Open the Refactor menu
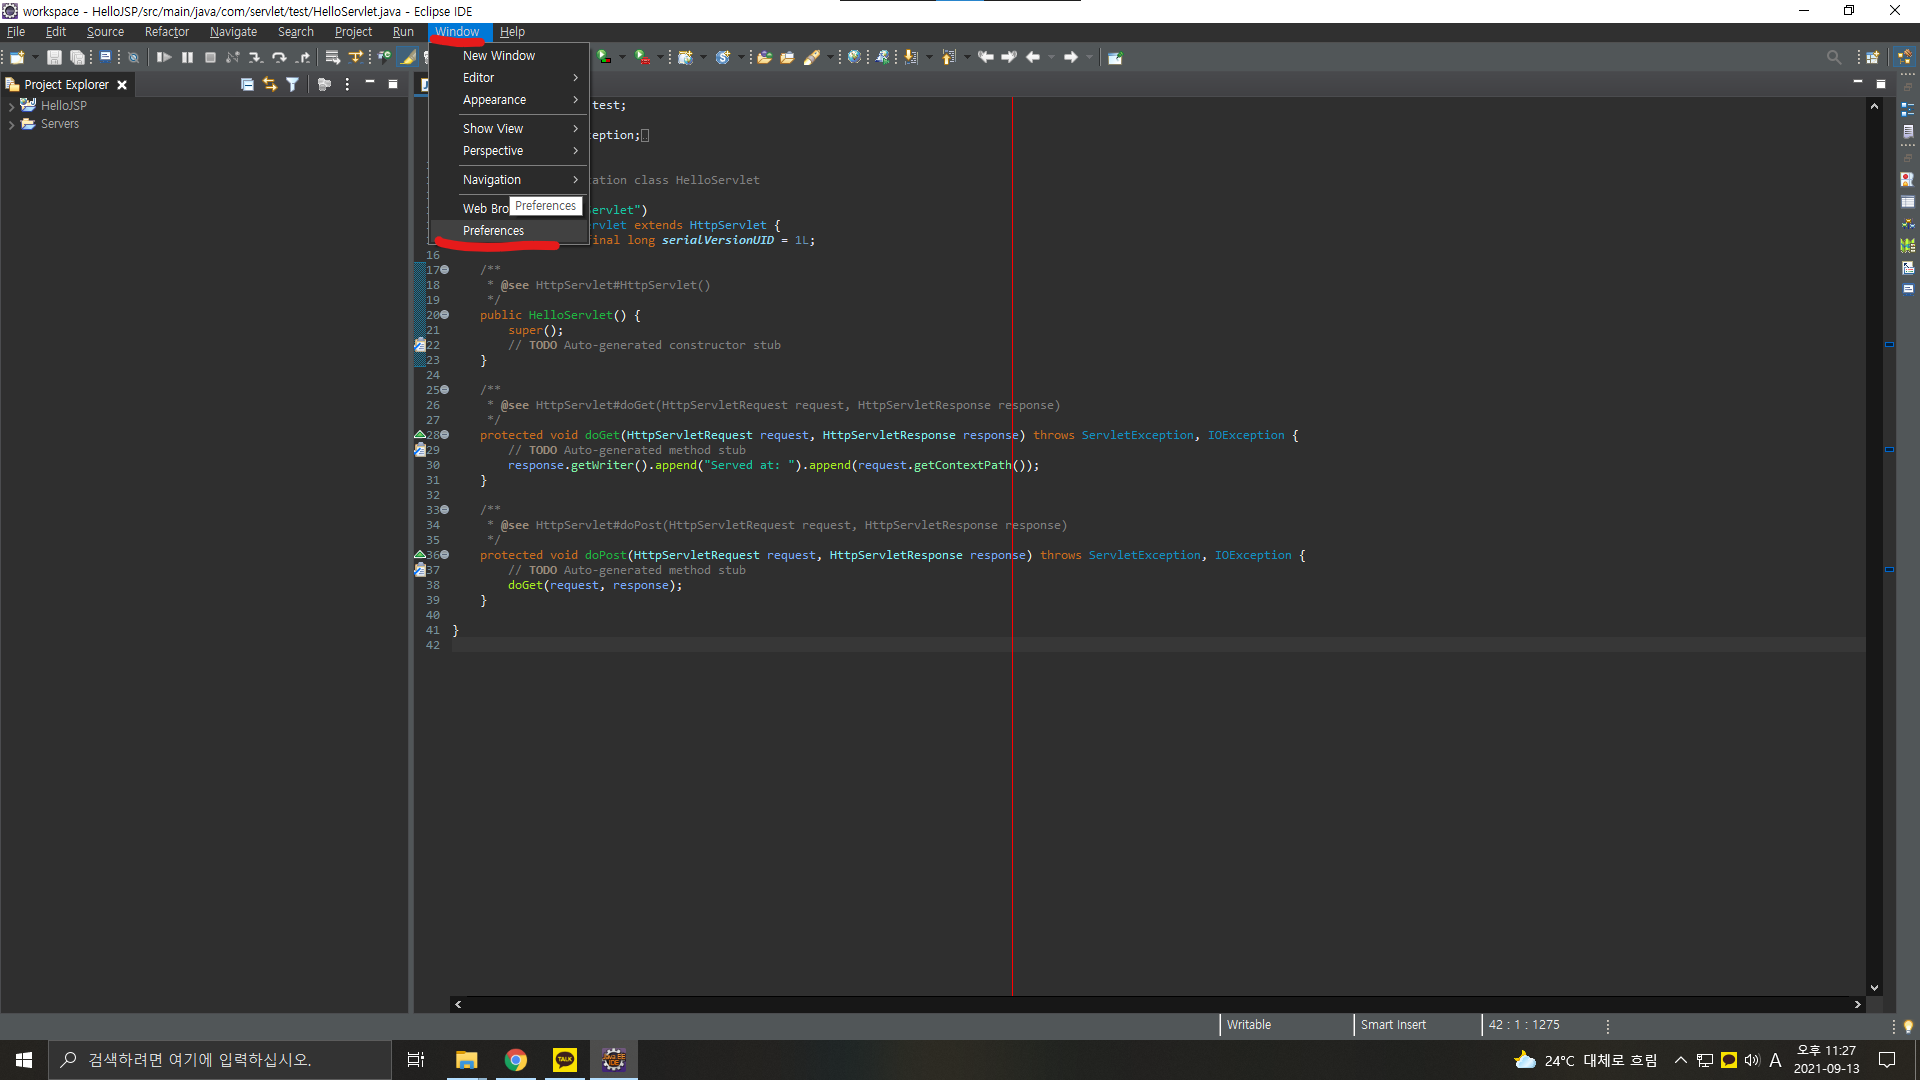This screenshot has height=1080, width=1920. tap(166, 32)
